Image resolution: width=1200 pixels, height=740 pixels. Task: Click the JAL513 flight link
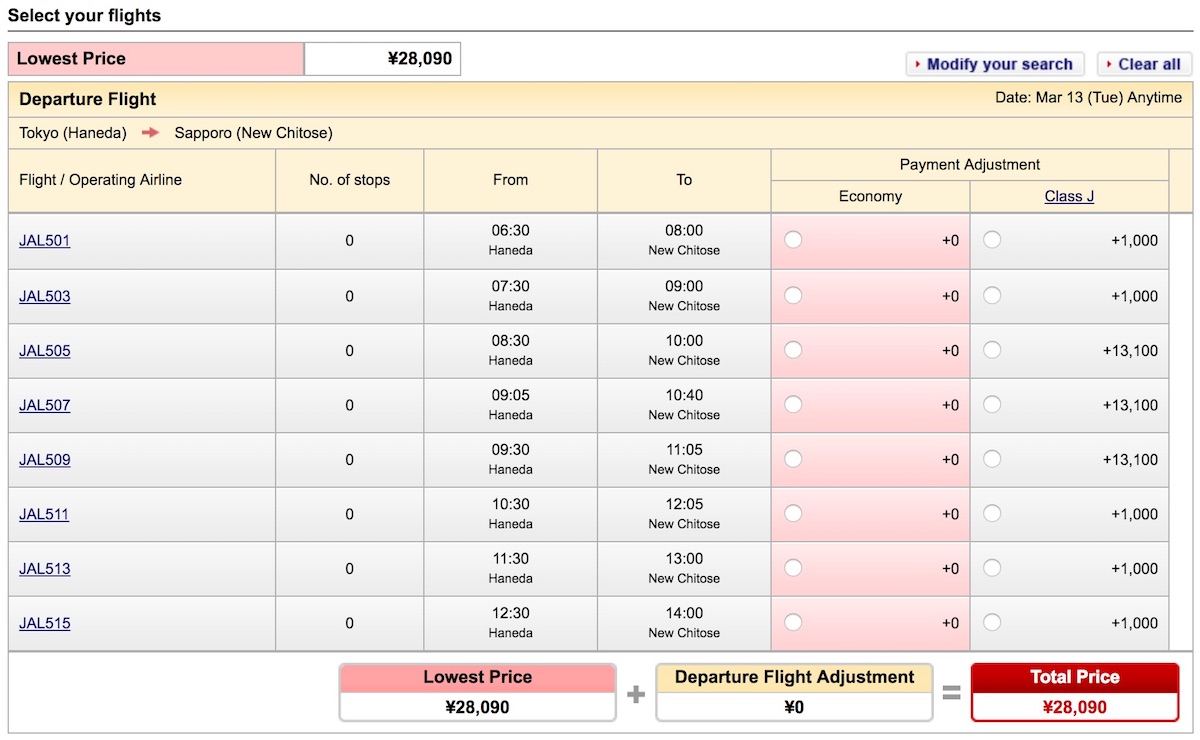pyautogui.click(x=45, y=569)
